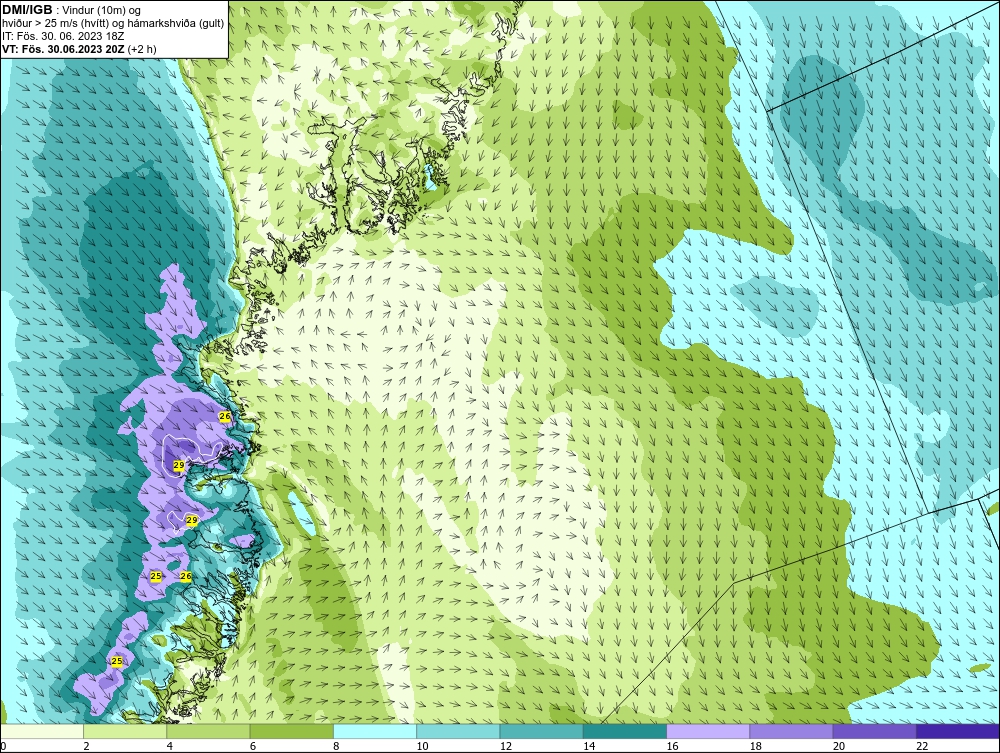This screenshot has height=753, width=1000.
Task: Click the scale value '10' under the color bar
Action: [422, 747]
